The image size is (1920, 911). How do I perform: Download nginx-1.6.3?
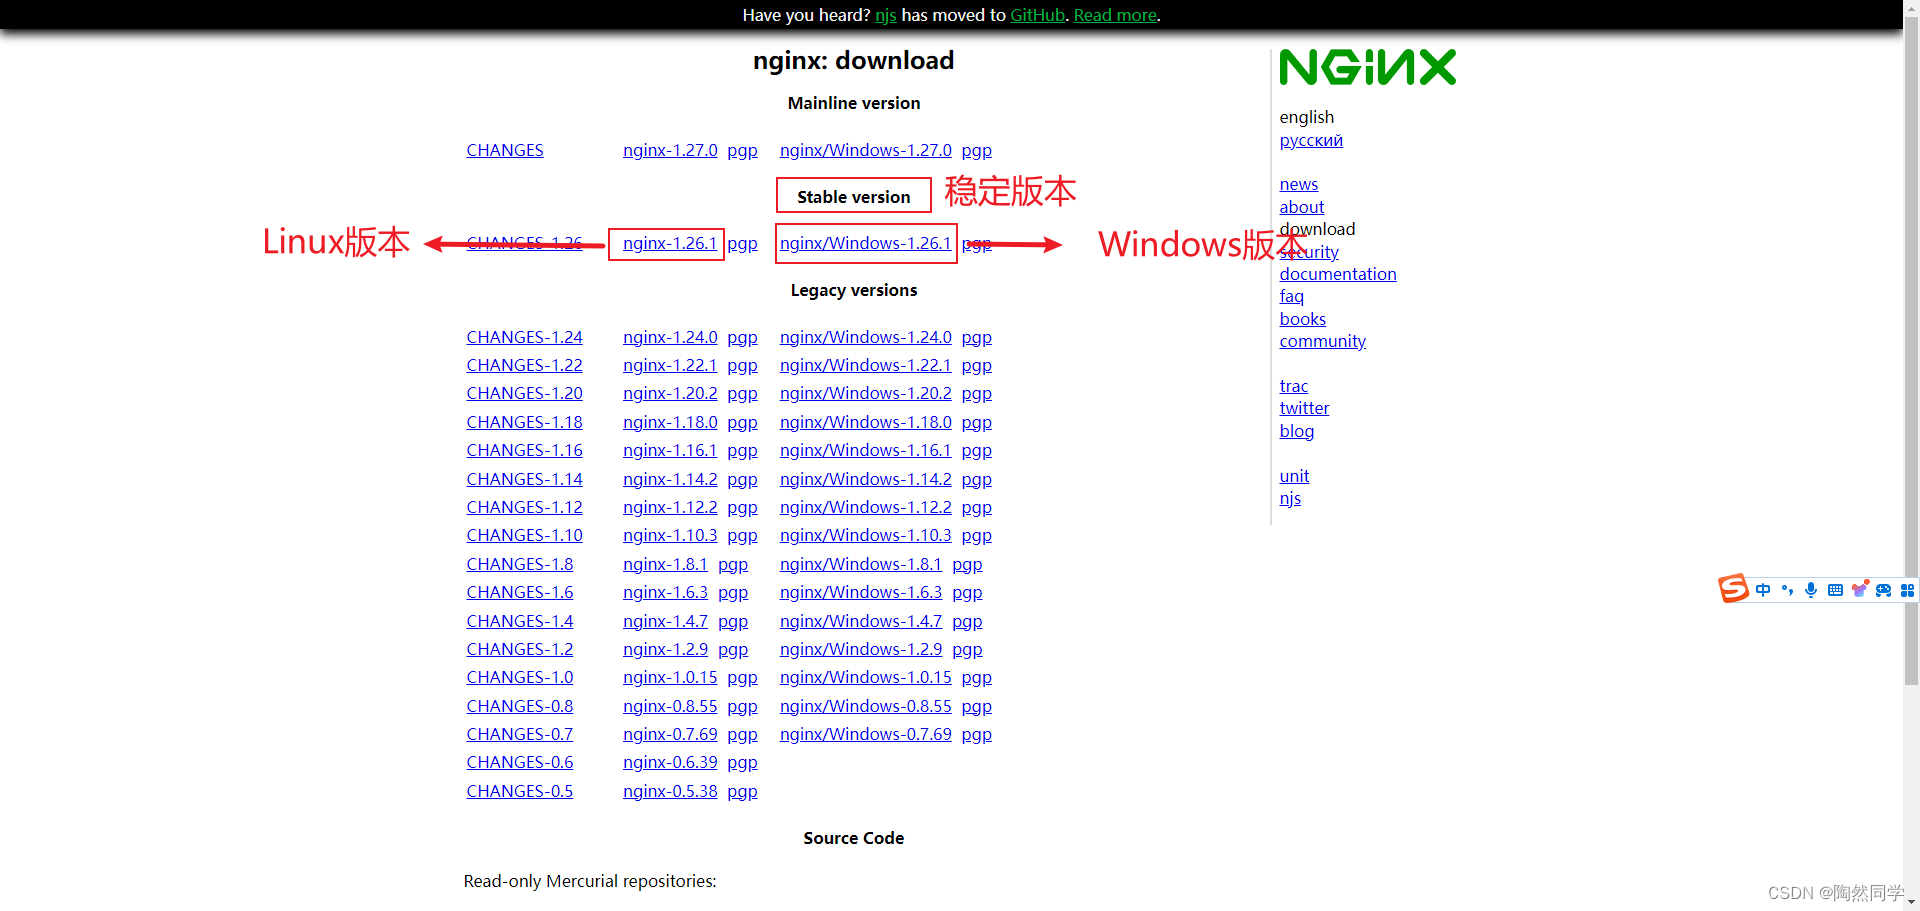click(x=665, y=592)
